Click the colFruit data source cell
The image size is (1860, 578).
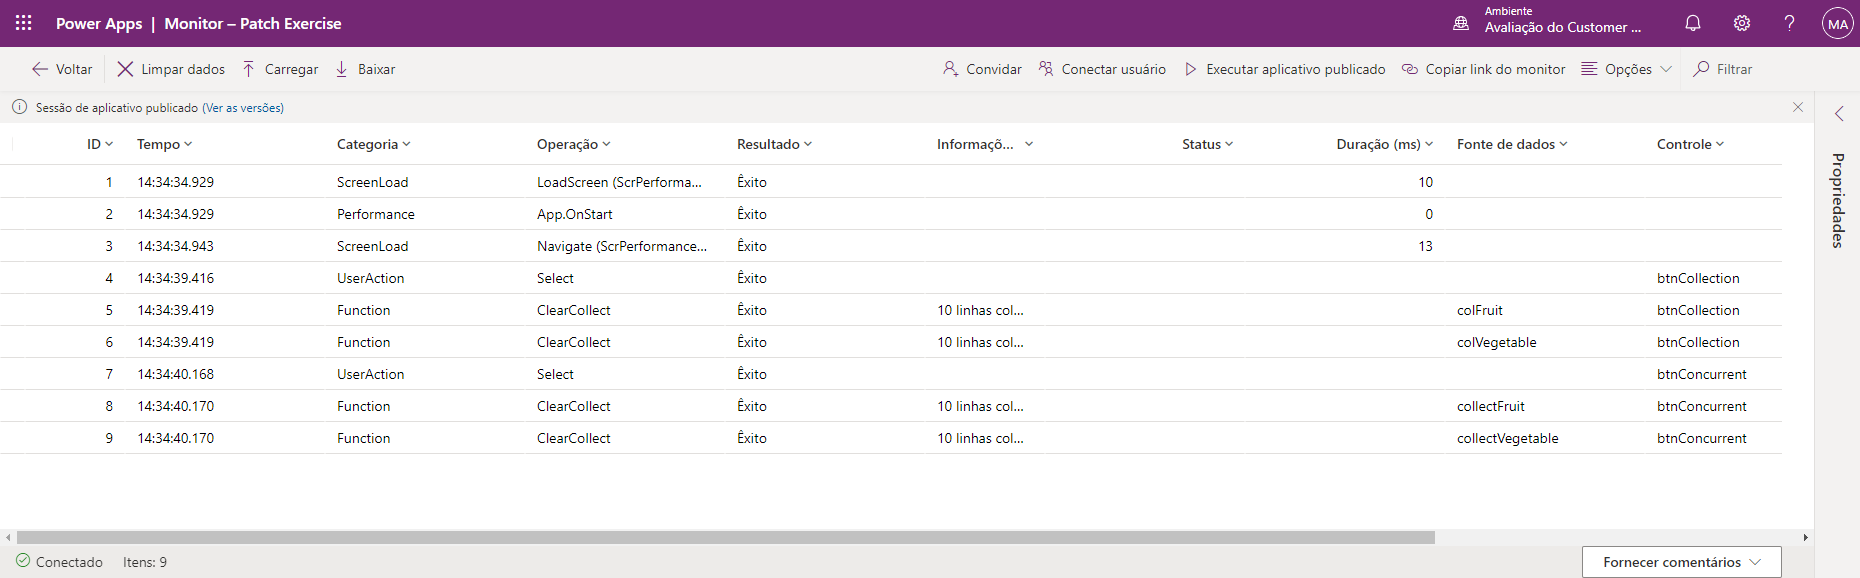point(1480,310)
